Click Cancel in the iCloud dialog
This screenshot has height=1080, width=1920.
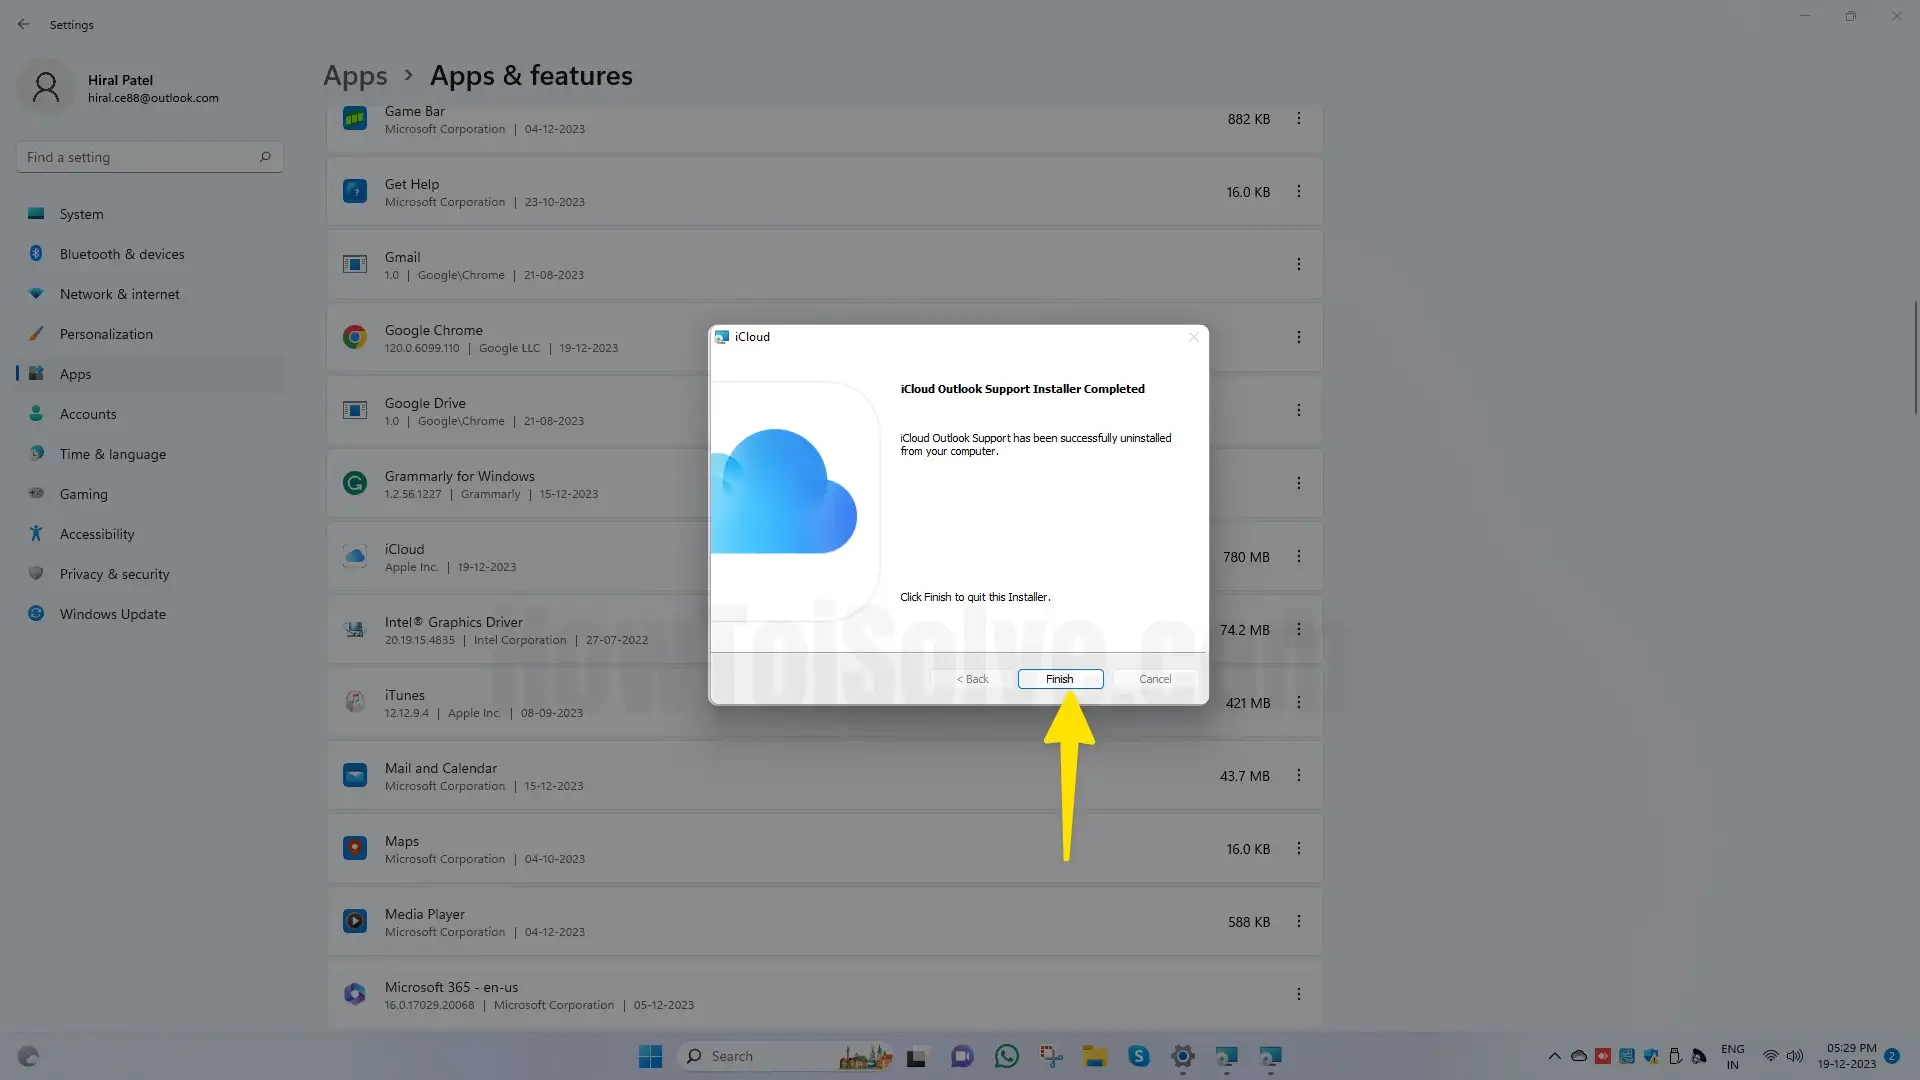(1154, 679)
